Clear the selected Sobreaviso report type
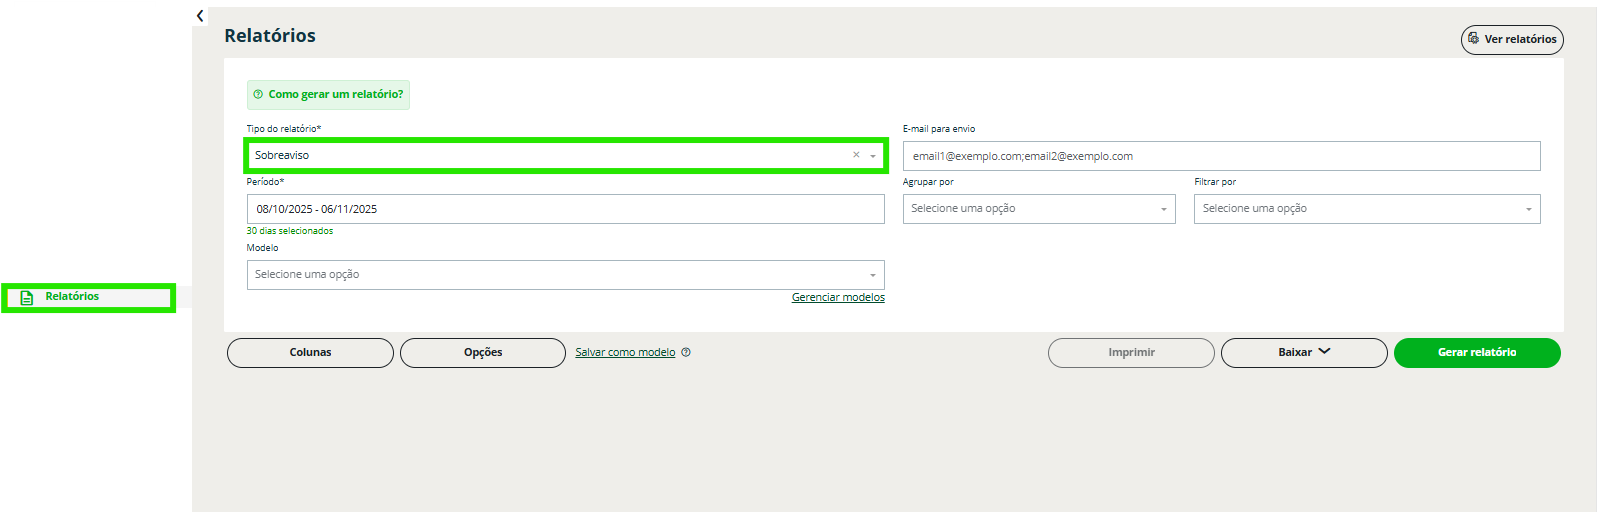Screen dimensions: 1597x512 tap(856, 155)
